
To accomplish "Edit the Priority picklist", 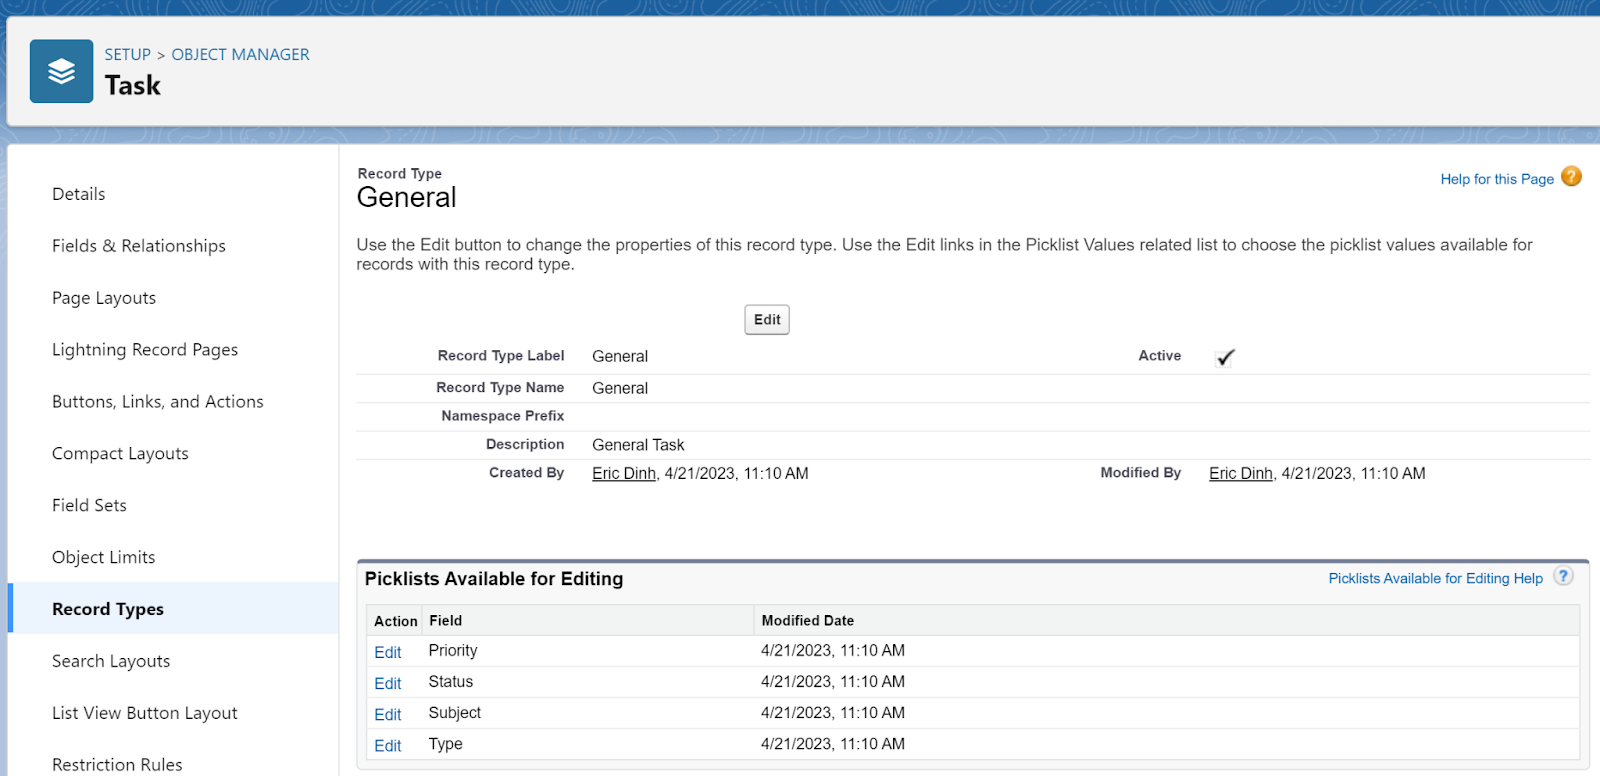I will [x=387, y=652].
